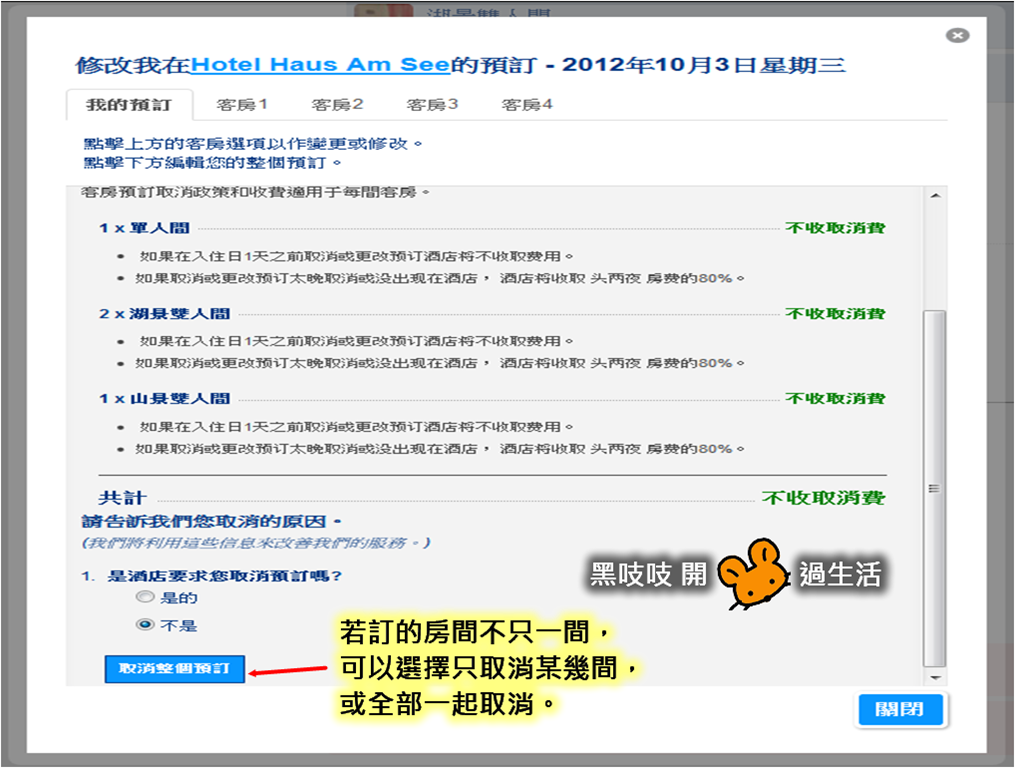Click 不收取消費 beside 湖景雙人間
Viewport: 1015px width, 768px height.
coord(835,313)
